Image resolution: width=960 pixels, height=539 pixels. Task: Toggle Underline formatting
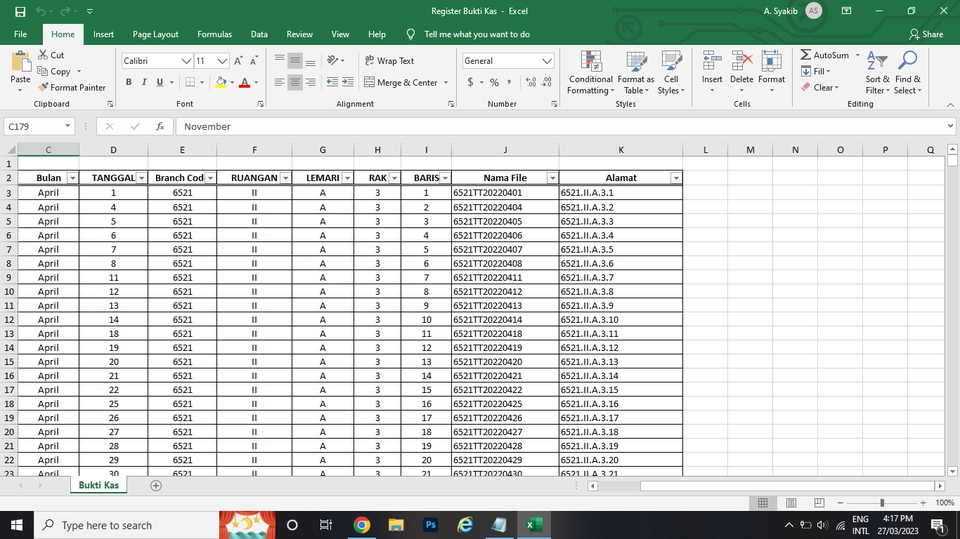[x=160, y=82]
